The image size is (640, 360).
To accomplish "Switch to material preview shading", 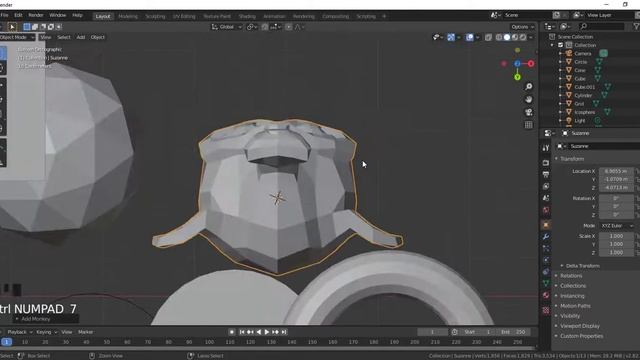I will (515, 38).
